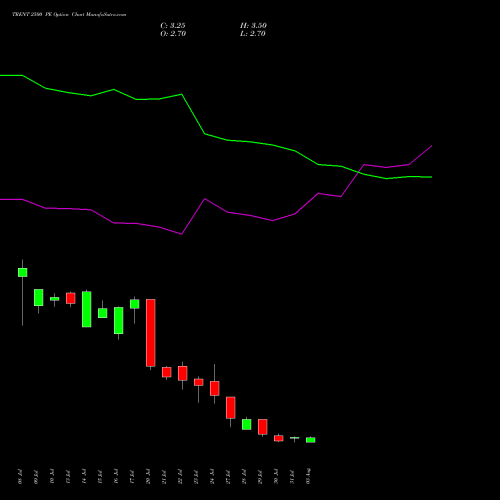Select the large red candle for 20 Jul
Viewport: 500px width, 500px height.
pos(151,333)
